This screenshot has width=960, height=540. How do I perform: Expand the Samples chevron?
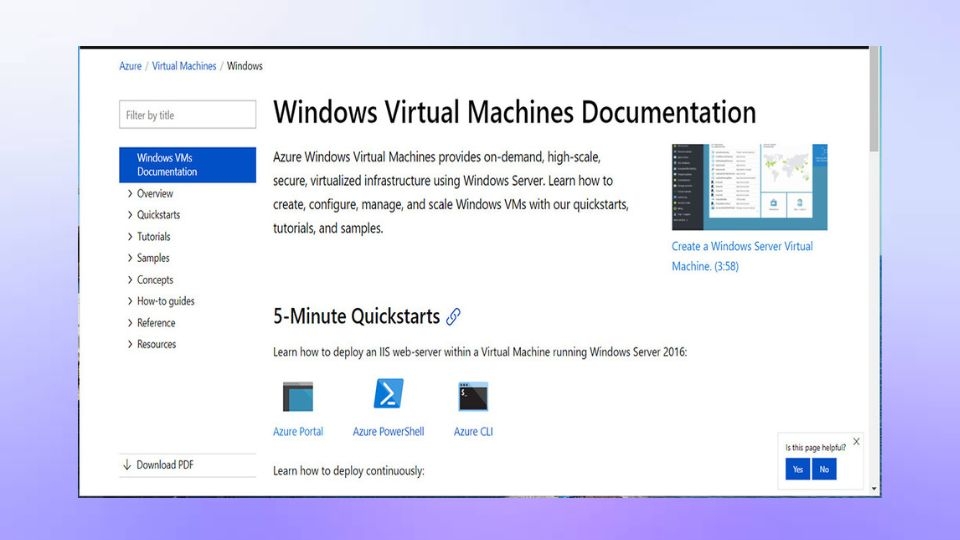130,258
